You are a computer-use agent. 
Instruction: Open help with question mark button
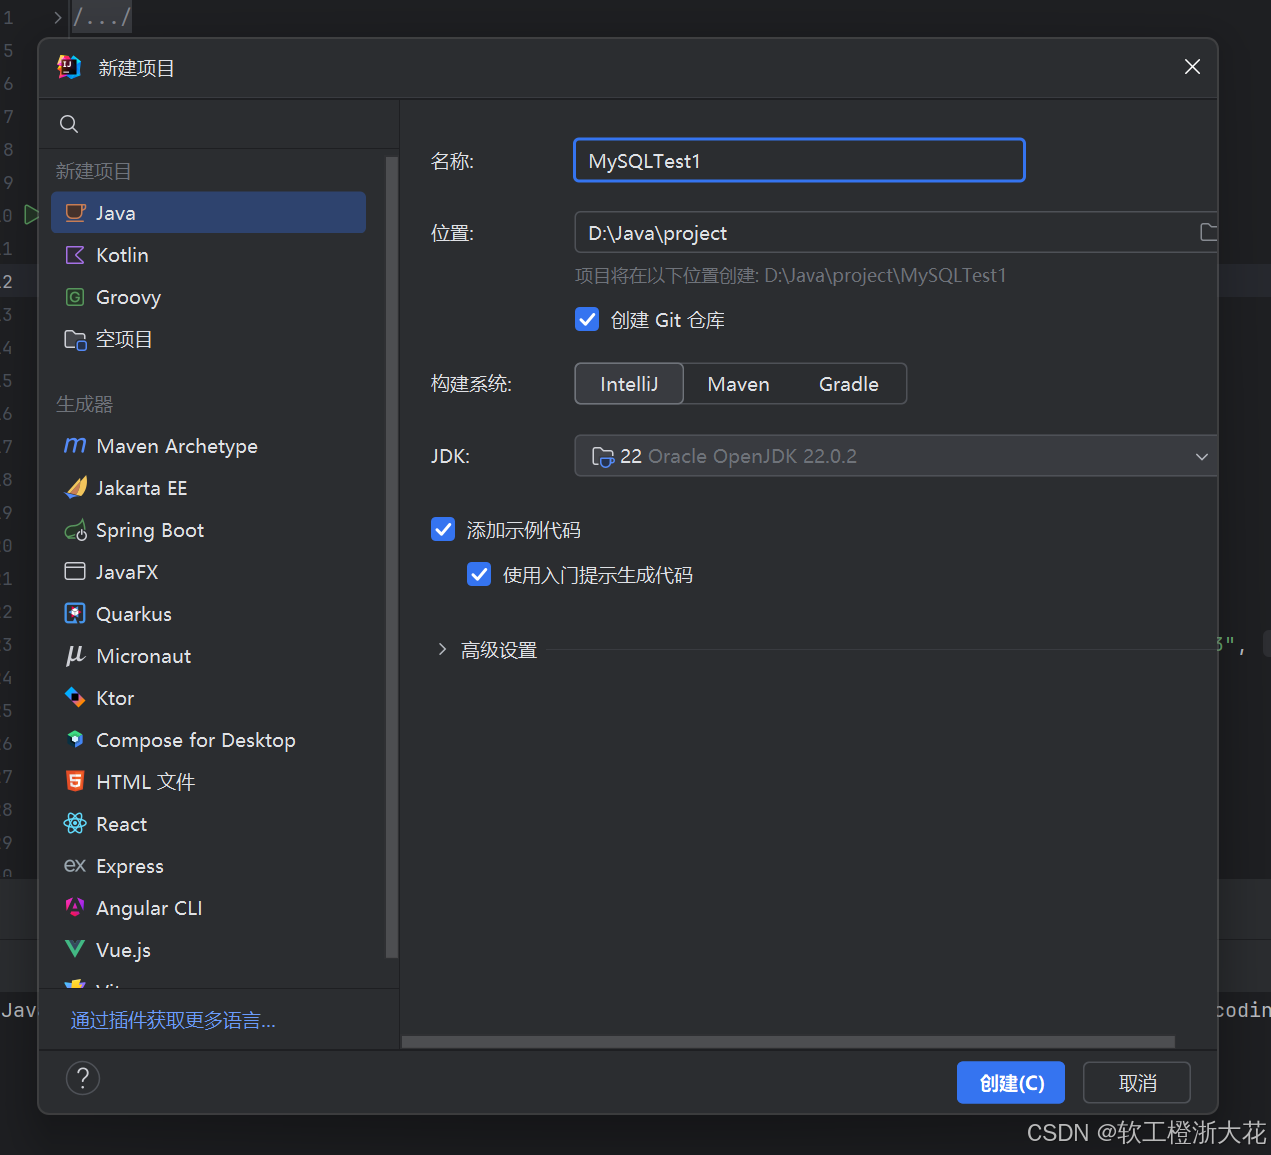[x=83, y=1078]
